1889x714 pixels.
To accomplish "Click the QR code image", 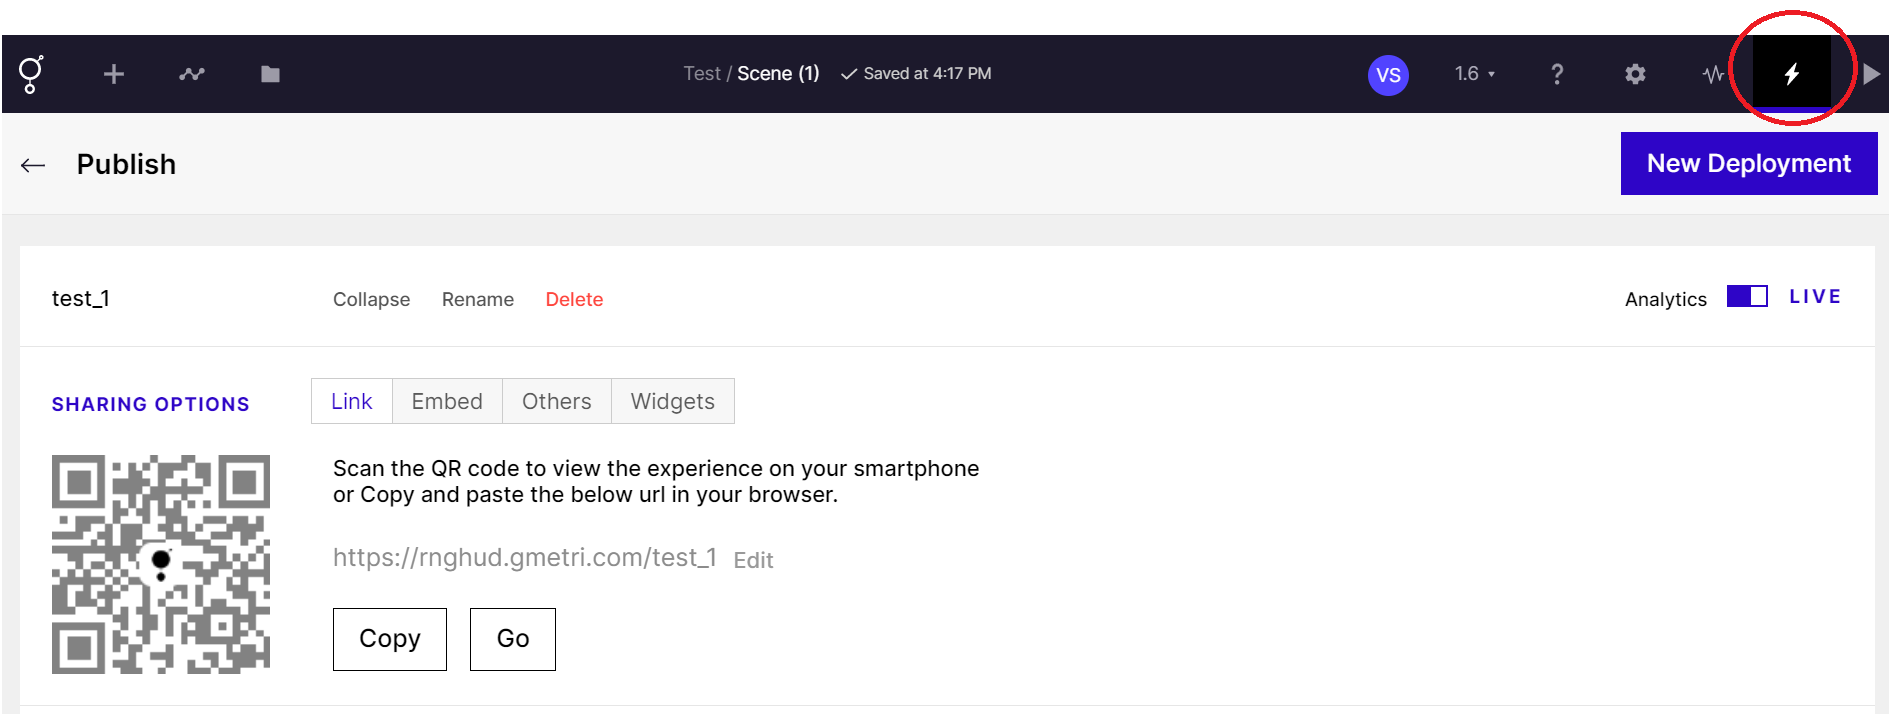I will [x=161, y=564].
